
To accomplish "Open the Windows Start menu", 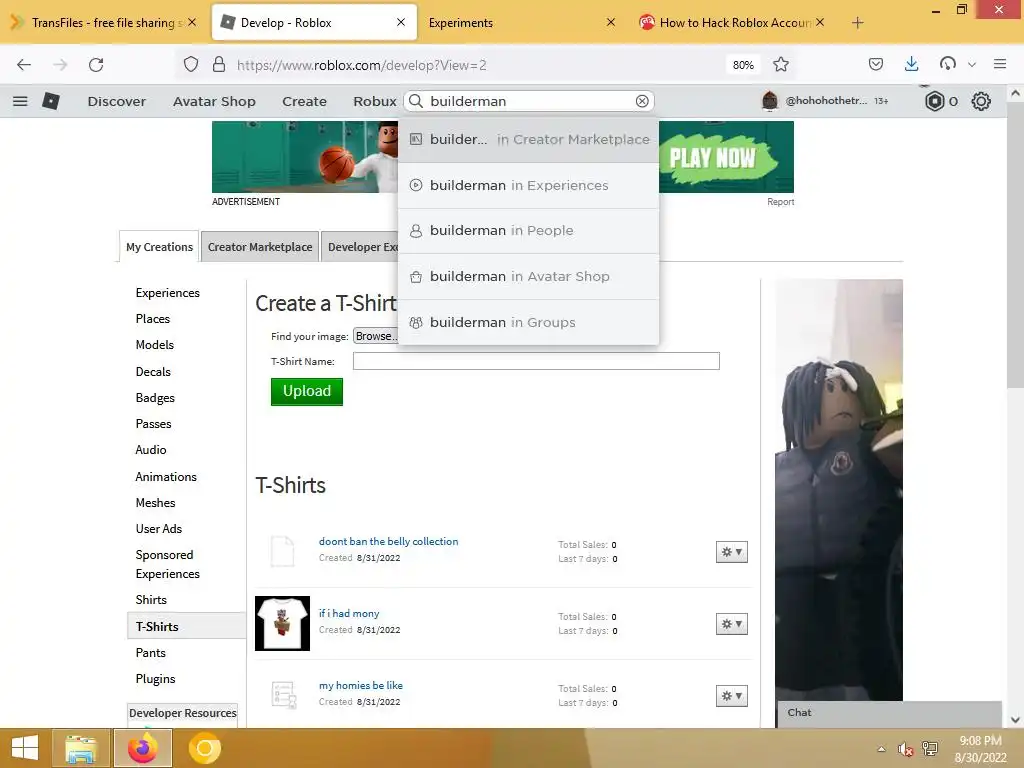I will pos(25,748).
